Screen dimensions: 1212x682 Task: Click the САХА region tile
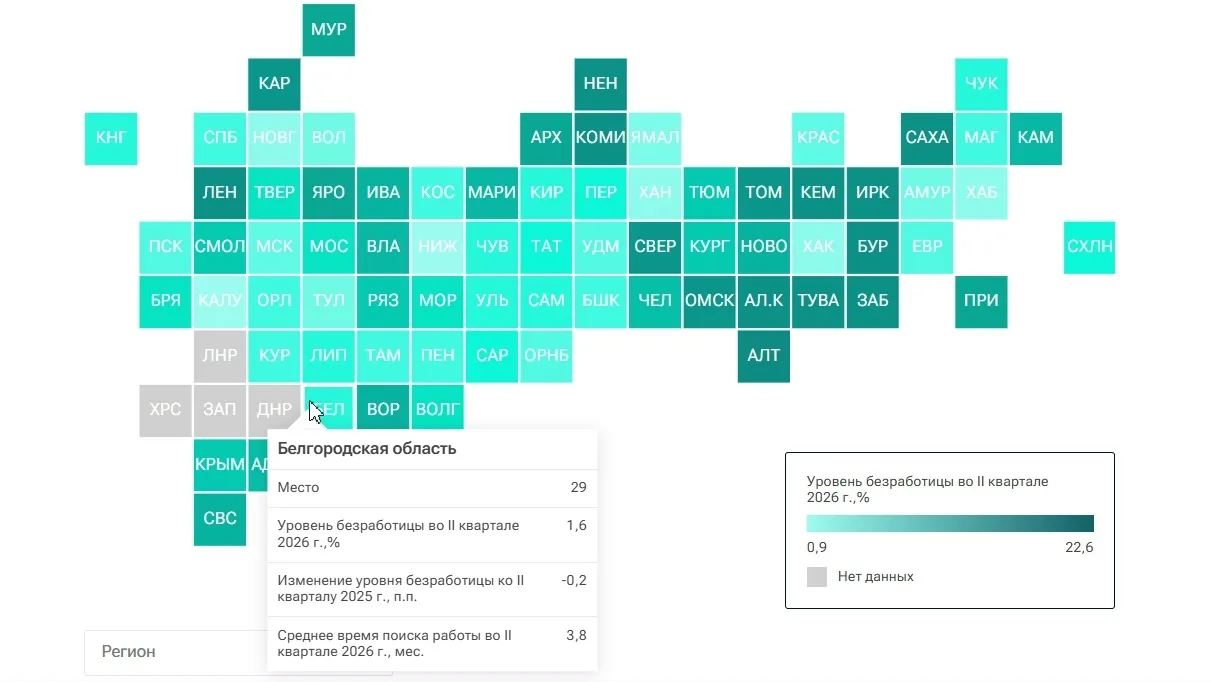(x=927, y=138)
